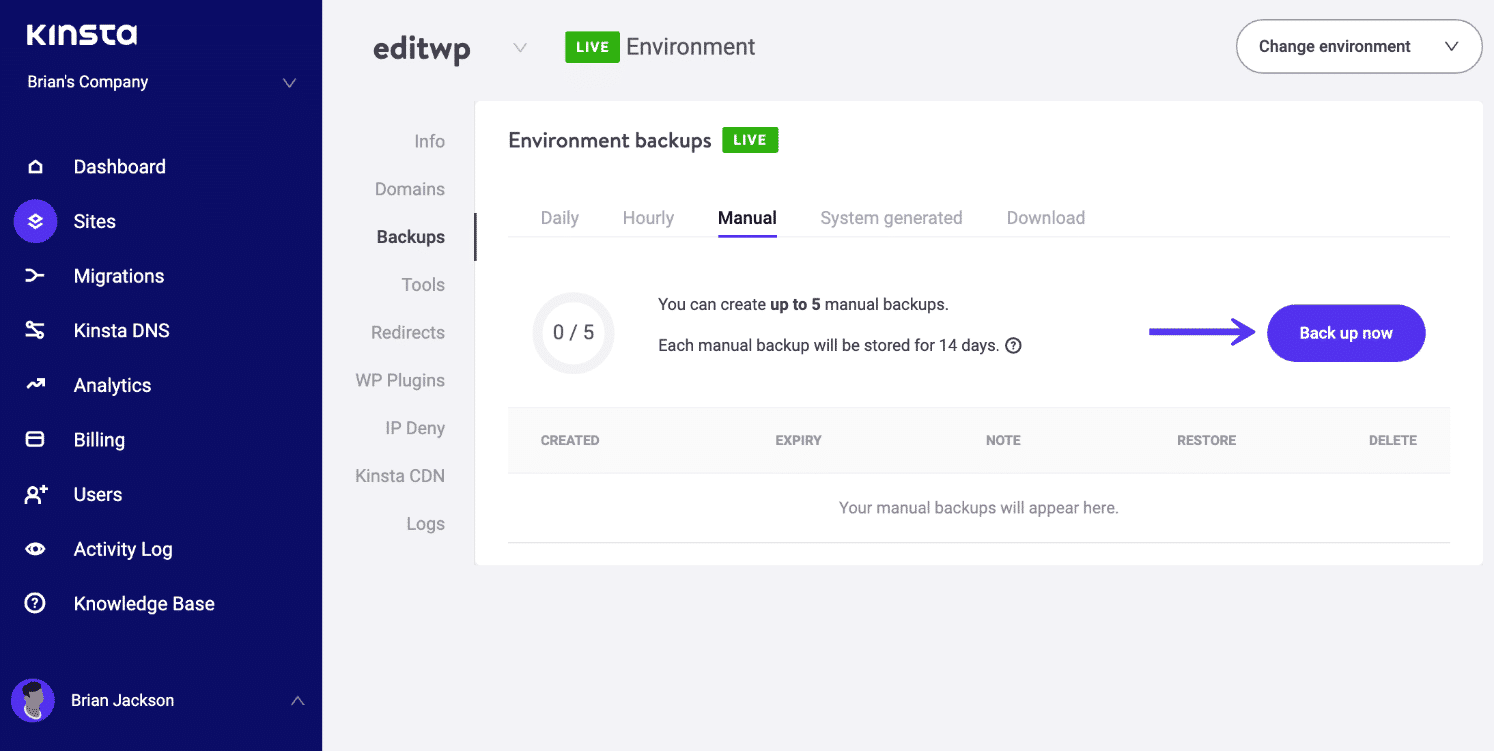Click Brian Jackson's profile avatar
Viewport: 1494px width, 751px height.
click(x=33, y=701)
